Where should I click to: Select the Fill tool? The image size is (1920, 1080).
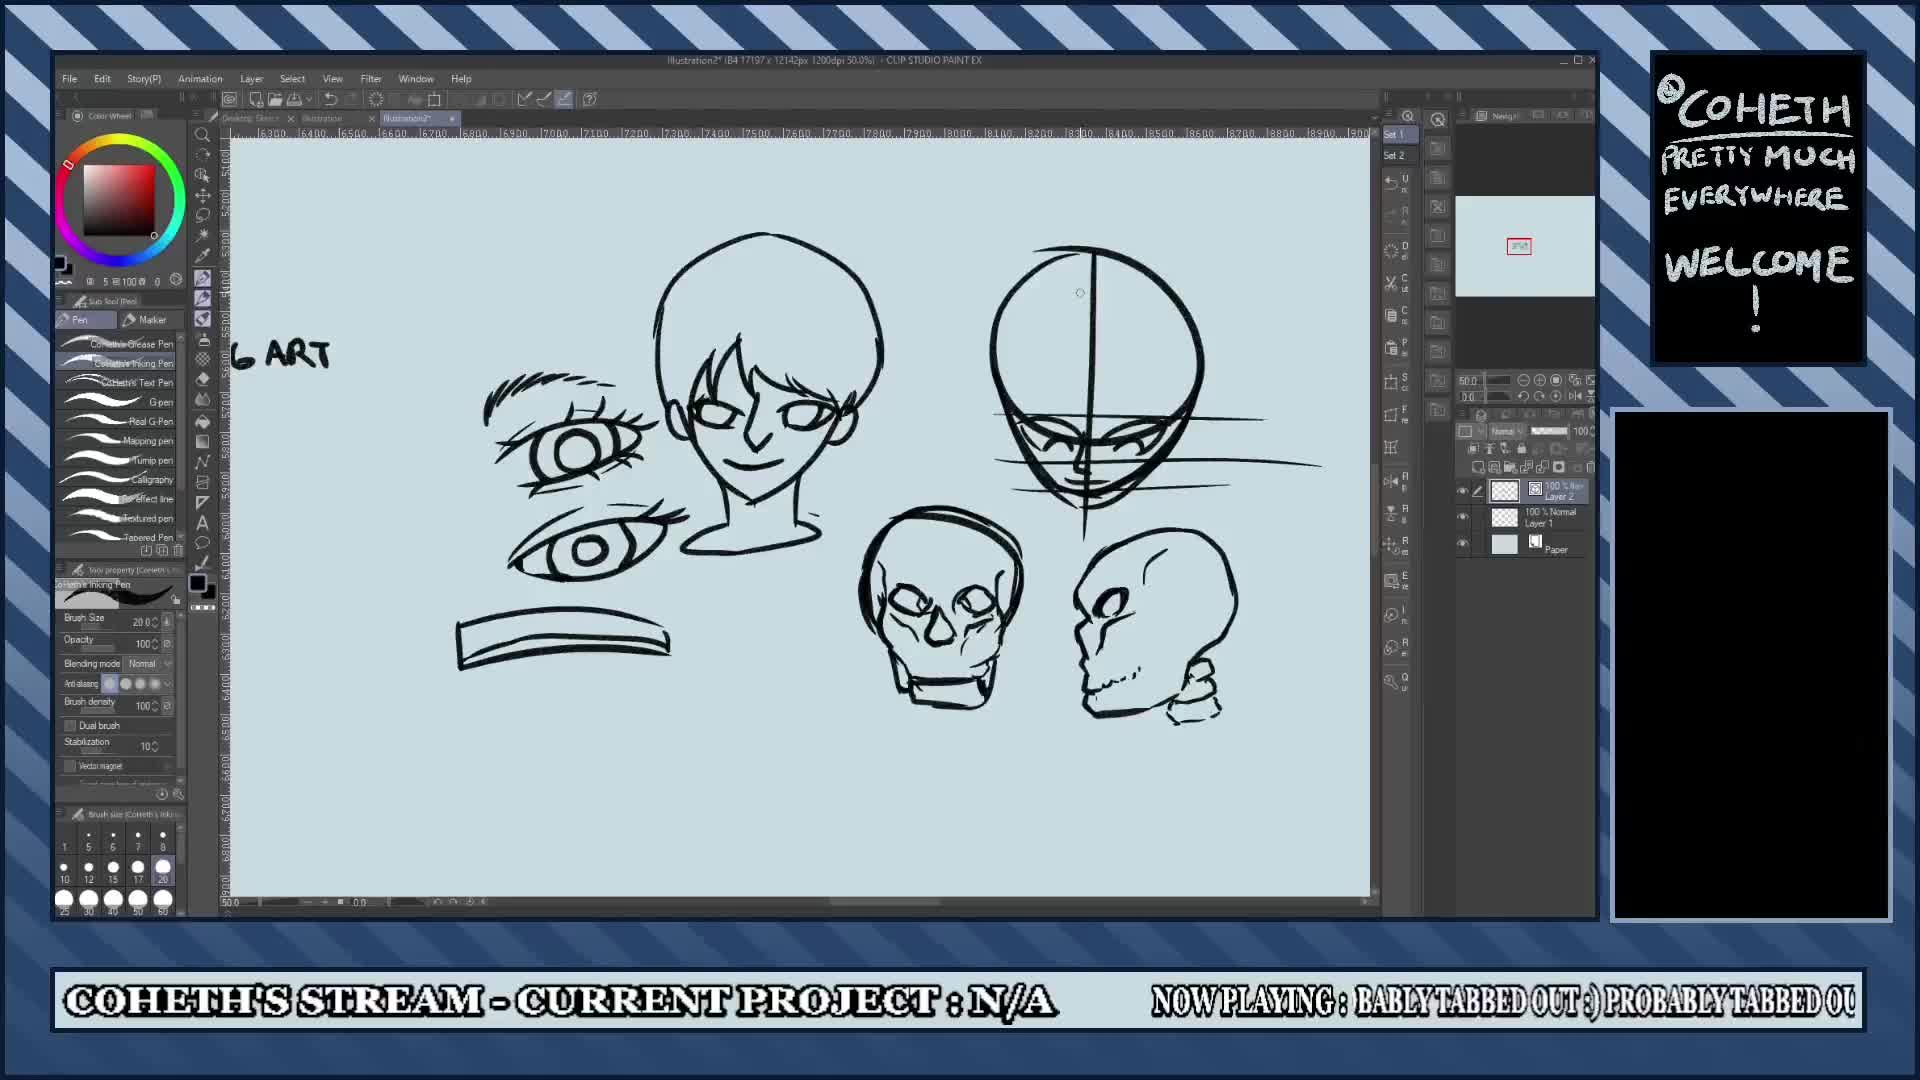[203, 421]
